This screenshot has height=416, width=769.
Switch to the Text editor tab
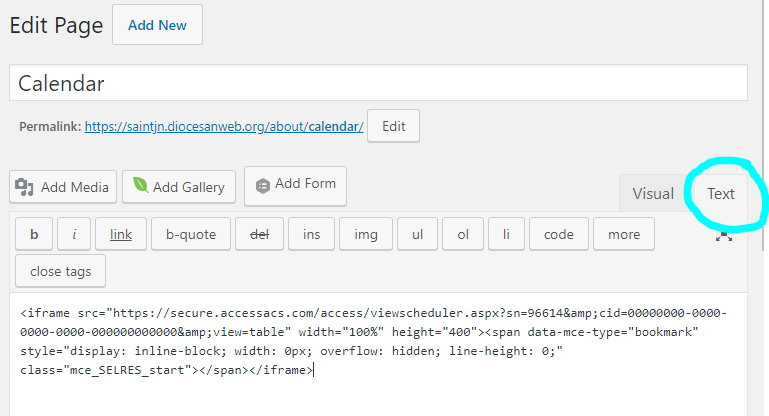720,194
